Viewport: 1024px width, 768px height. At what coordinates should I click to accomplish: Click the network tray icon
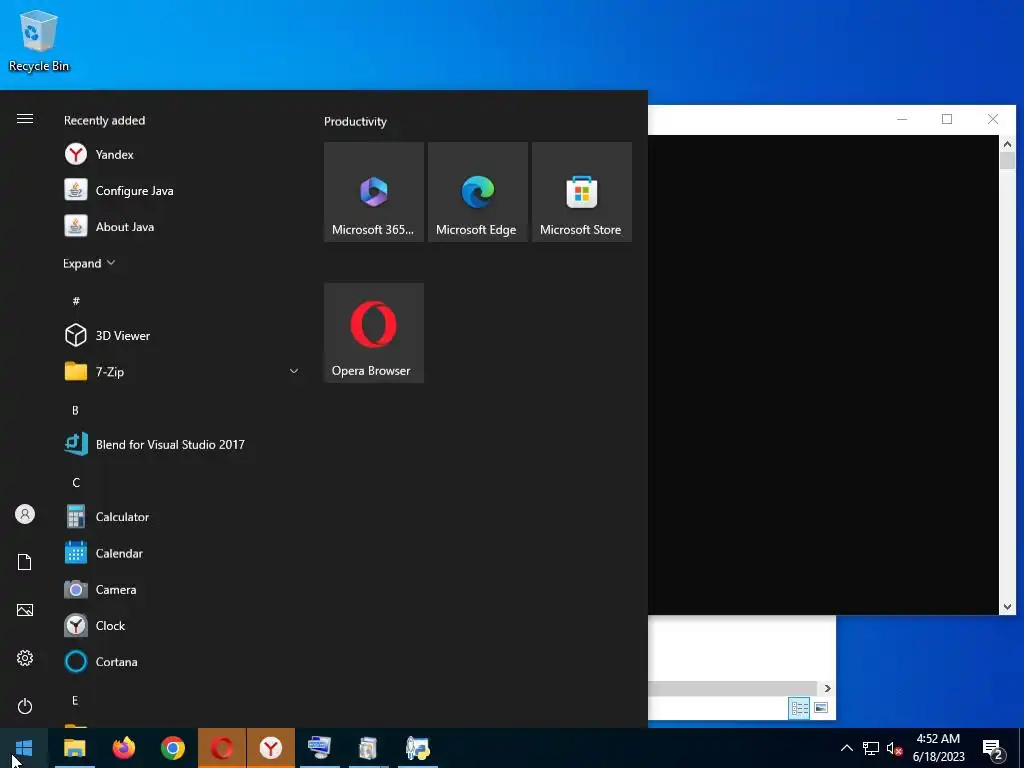(871, 748)
